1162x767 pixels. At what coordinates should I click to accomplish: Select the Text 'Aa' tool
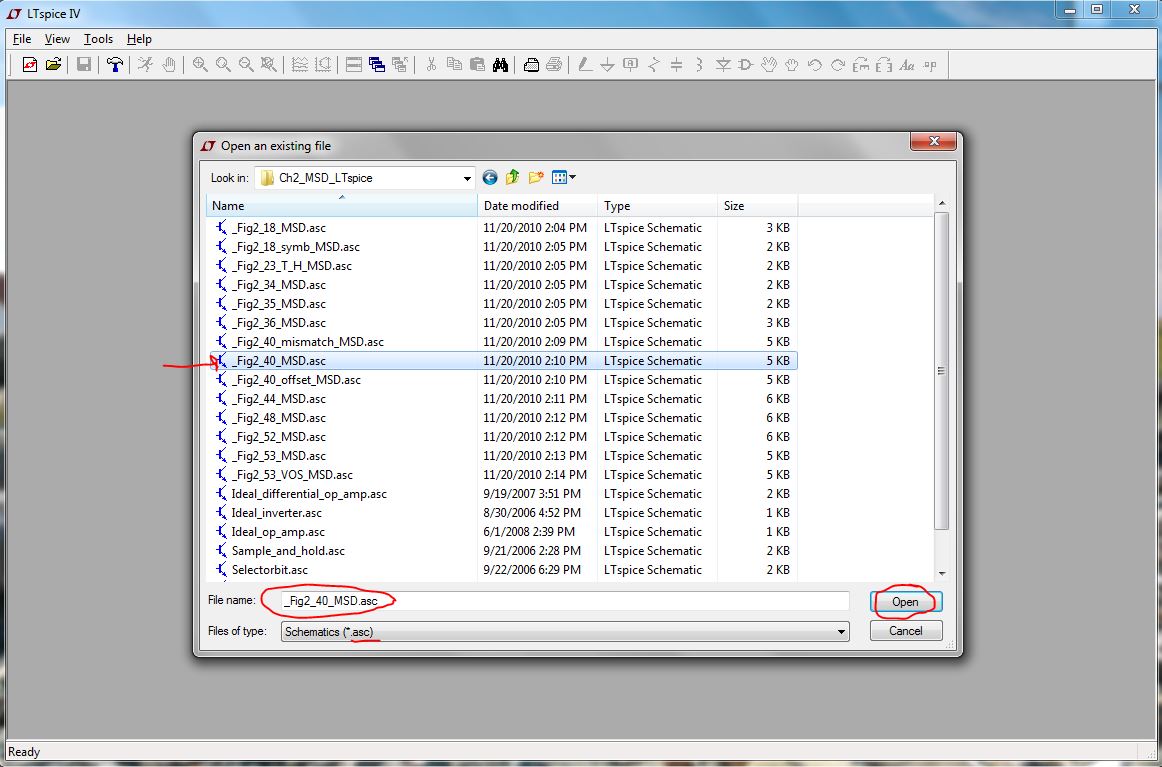pyautogui.click(x=906, y=65)
